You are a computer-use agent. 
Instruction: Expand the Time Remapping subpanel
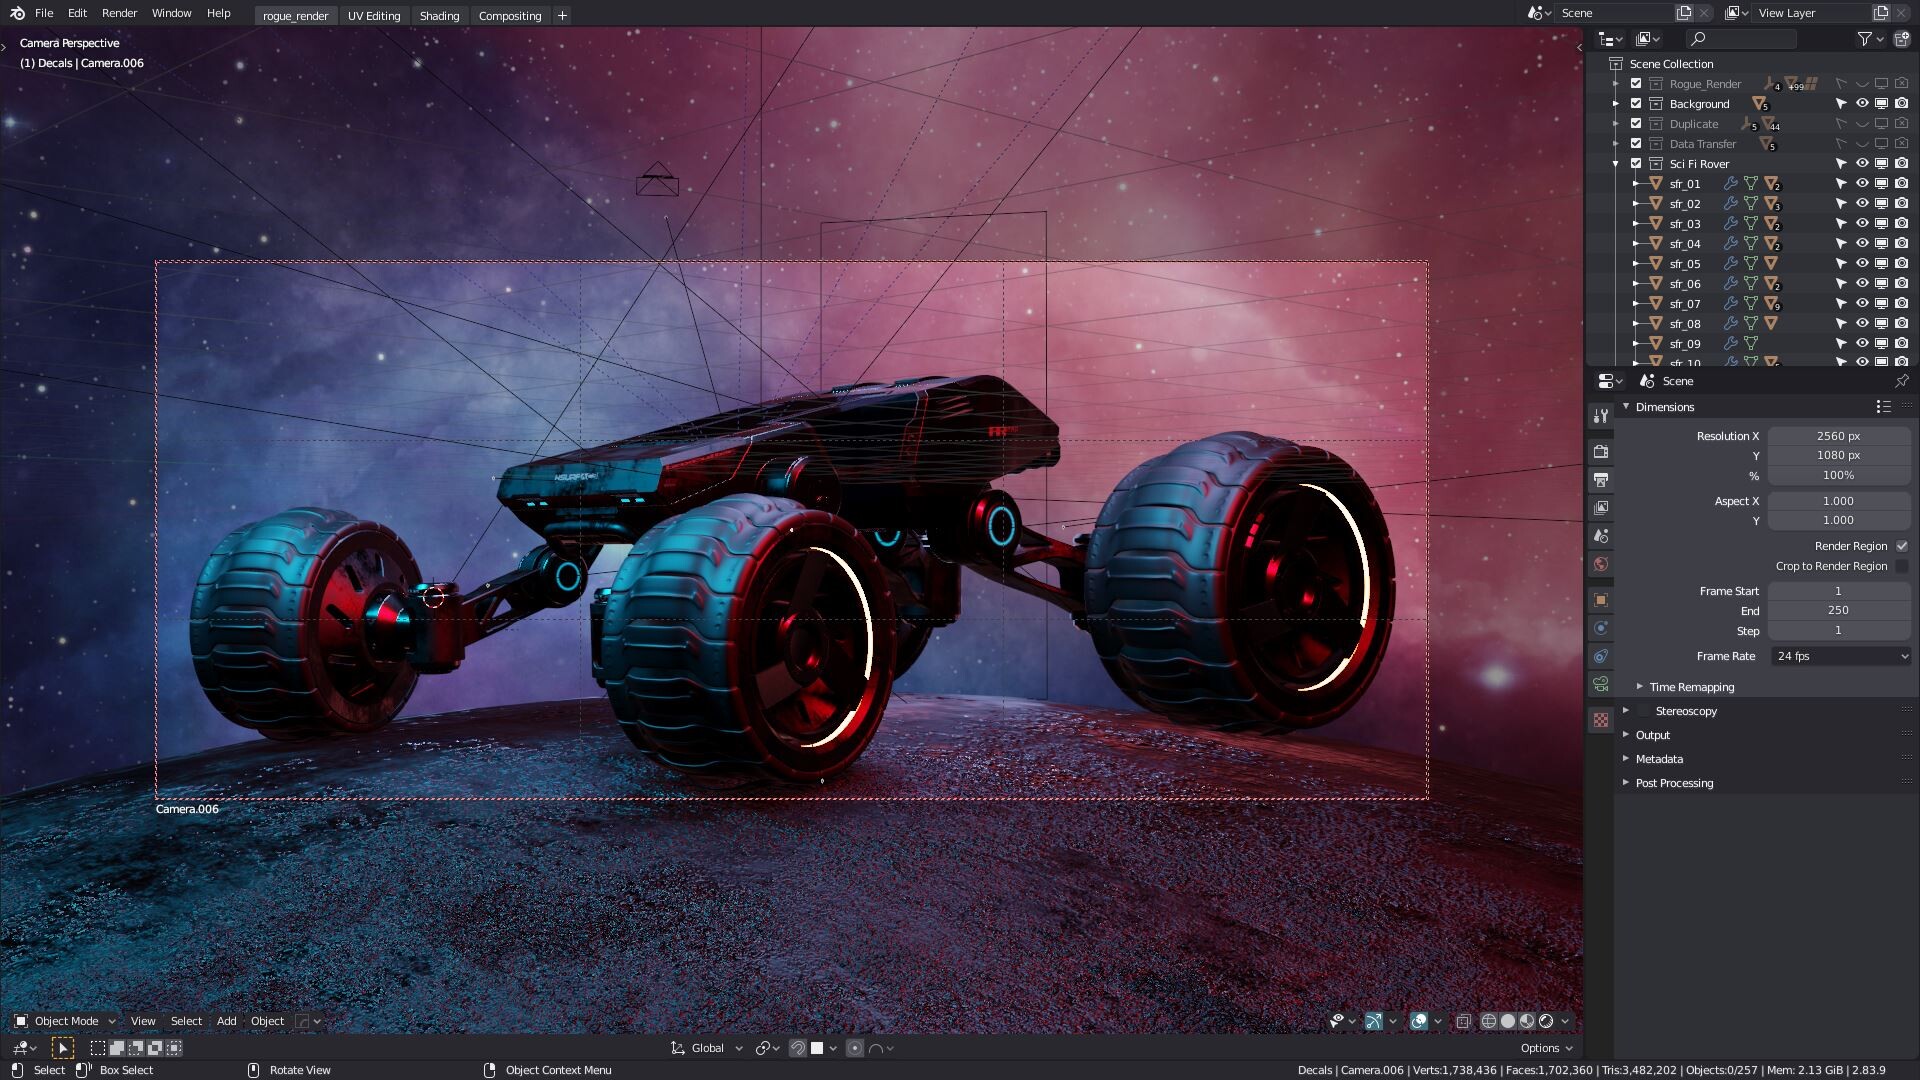1640,687
